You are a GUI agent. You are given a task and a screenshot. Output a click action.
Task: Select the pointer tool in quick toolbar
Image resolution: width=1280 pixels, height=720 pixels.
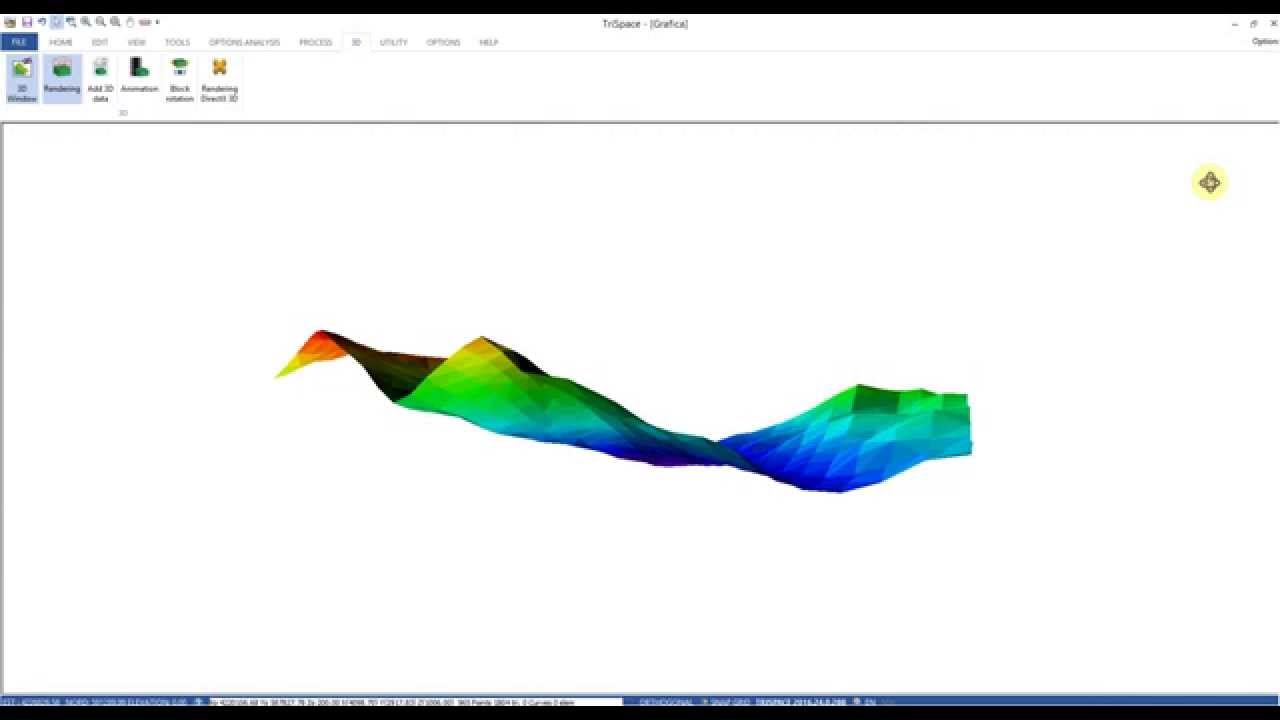coord(57,22)
